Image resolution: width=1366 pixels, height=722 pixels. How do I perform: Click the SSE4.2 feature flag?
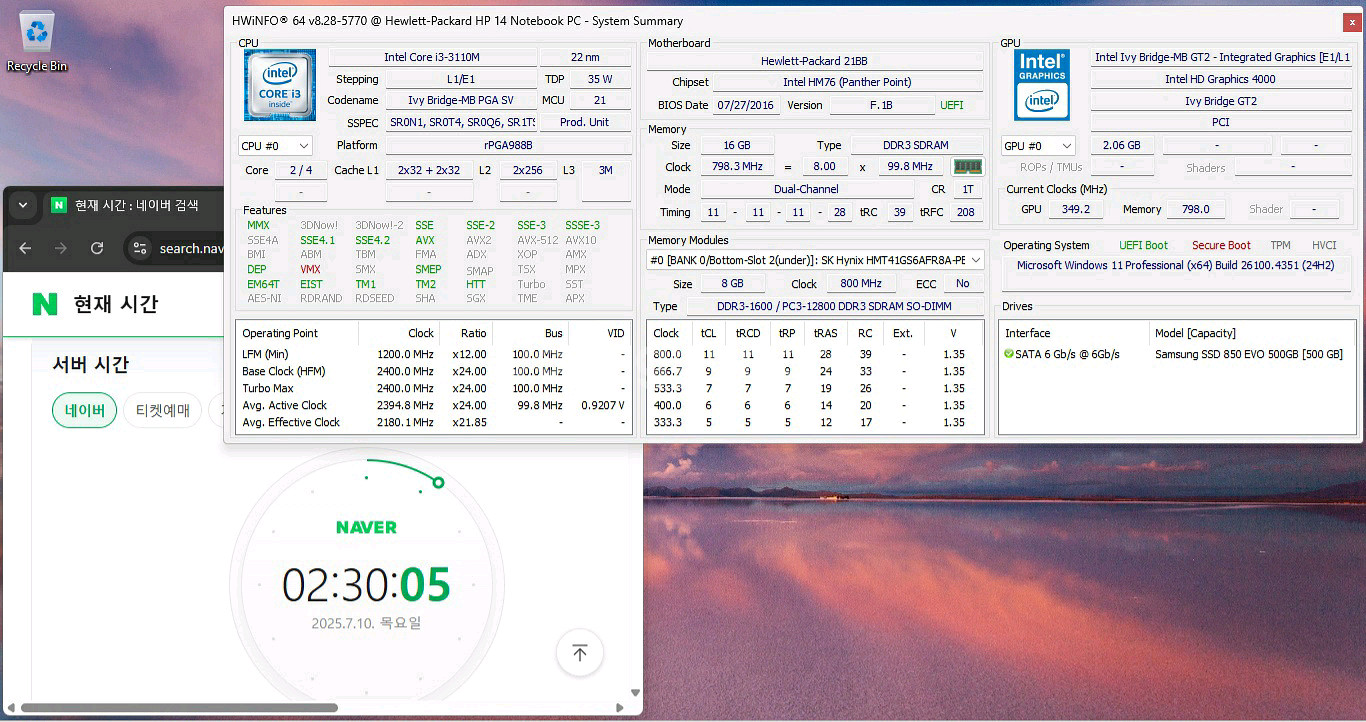pos(372,240)
